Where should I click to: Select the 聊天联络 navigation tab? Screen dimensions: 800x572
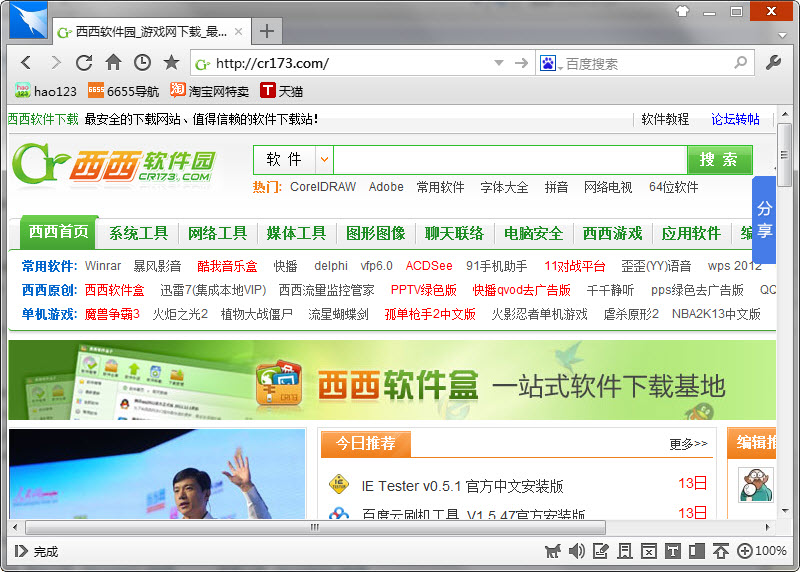[x=454, y=233]
